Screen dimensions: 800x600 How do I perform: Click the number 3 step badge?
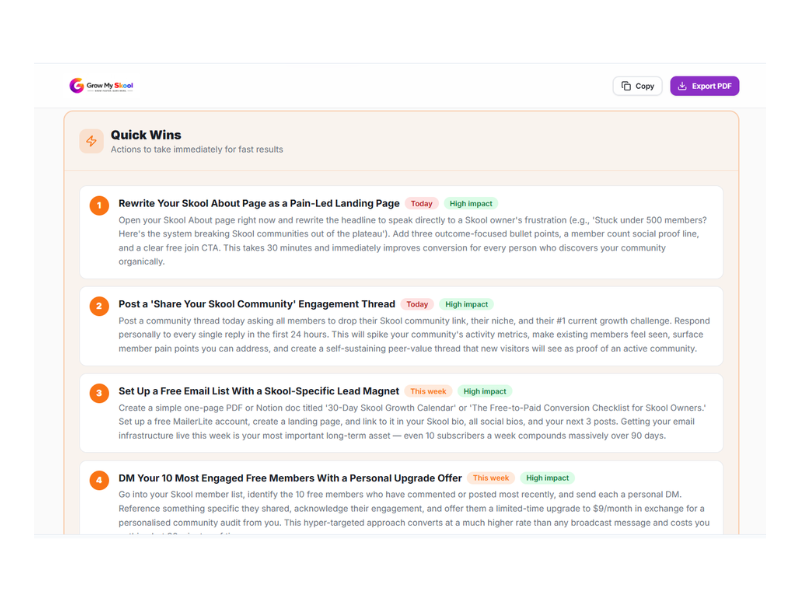pyautogui.click(x=99, y=393)
